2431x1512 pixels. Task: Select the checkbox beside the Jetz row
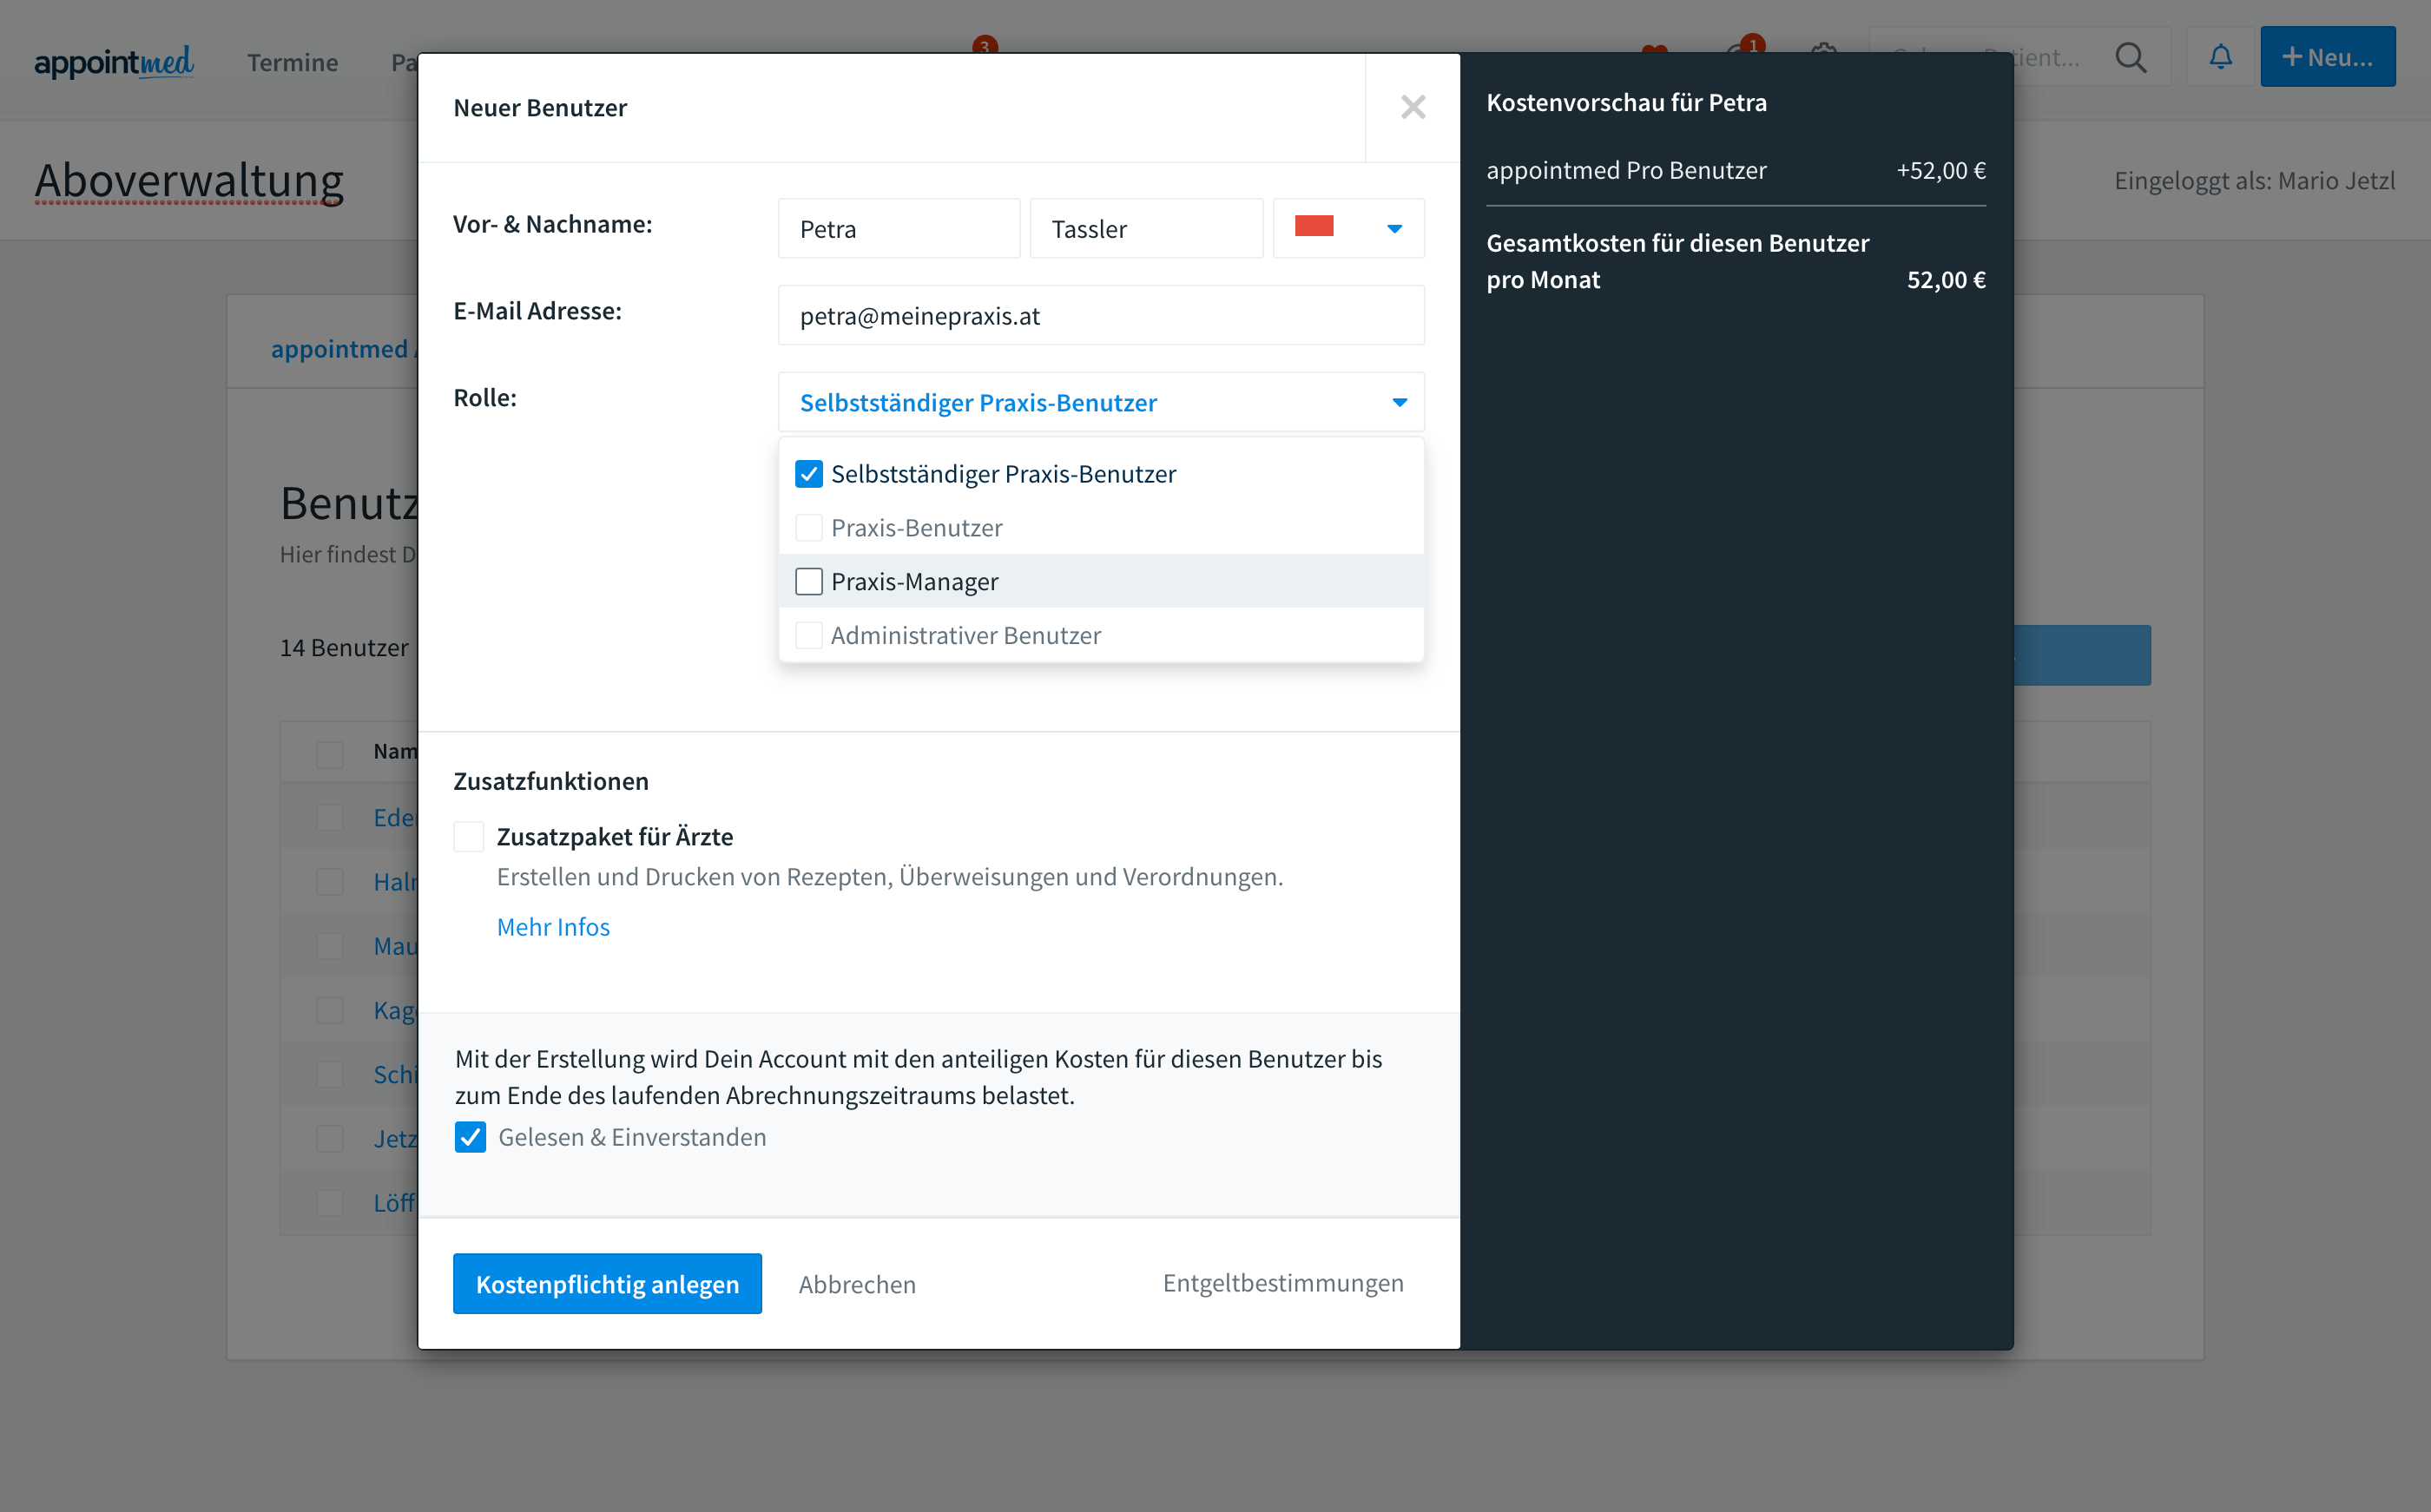(x=330, y=1139)
